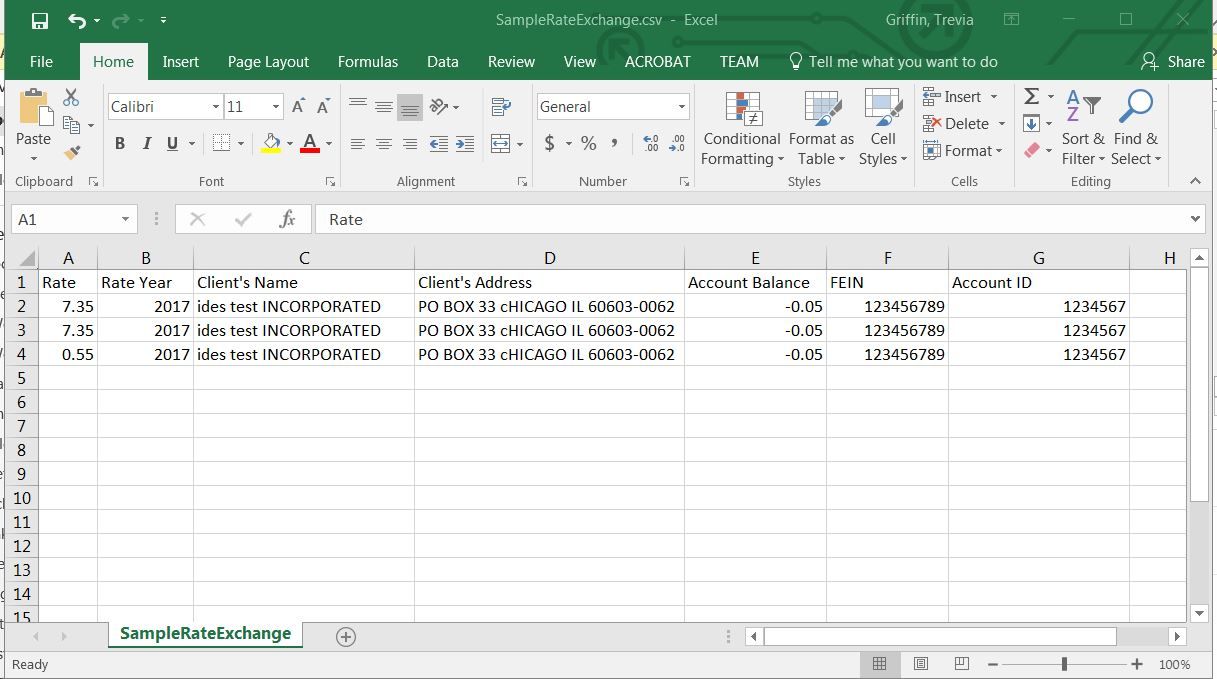Switch to the Data ribbon tab

443,62
